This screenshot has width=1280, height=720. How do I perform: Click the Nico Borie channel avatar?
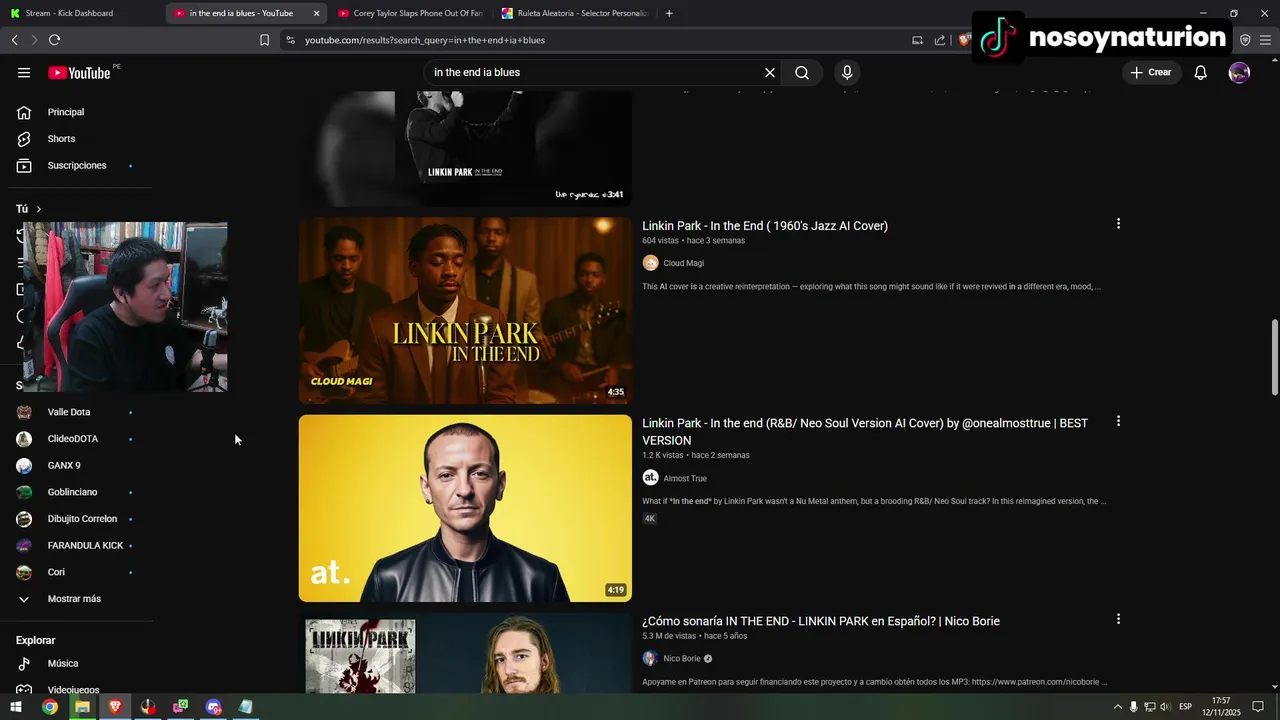650,658
